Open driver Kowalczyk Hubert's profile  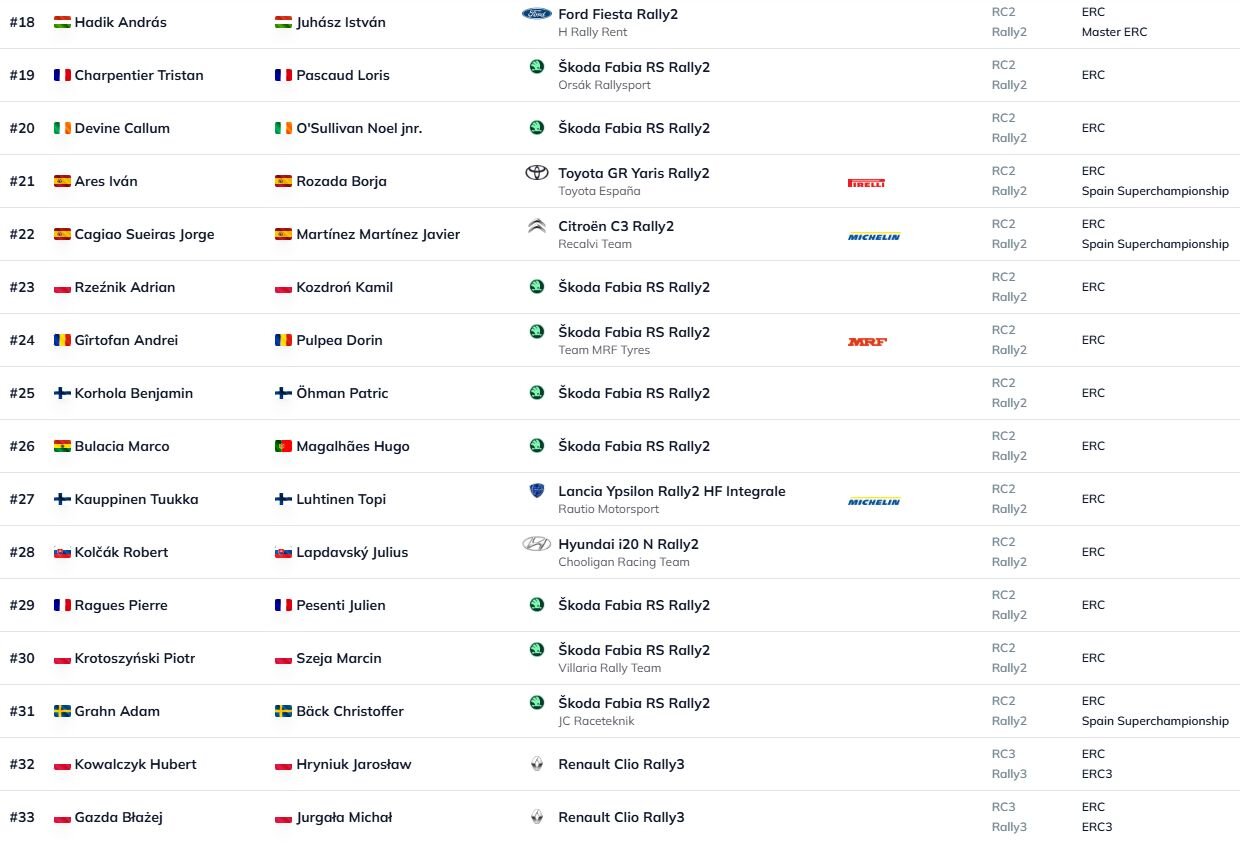[x=135, y=764]
